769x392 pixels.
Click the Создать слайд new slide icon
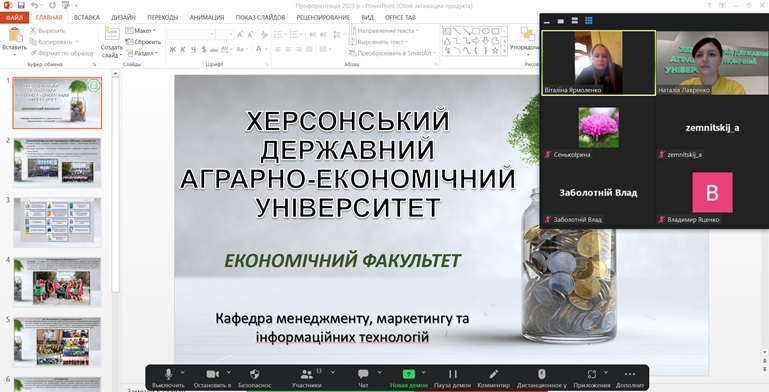(x=112, y=34)
